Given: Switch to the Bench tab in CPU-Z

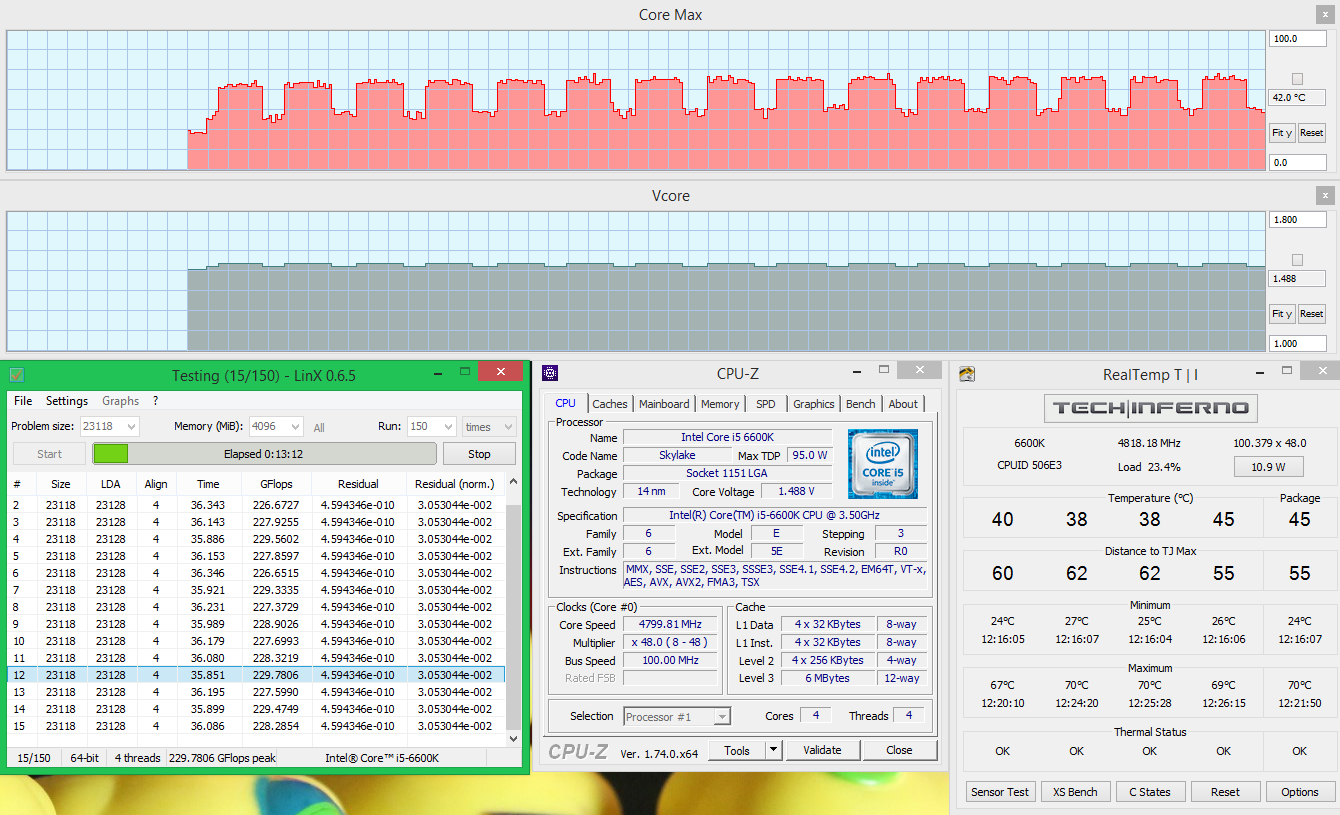Looking at the screenshot, I should tap(861, 404).
